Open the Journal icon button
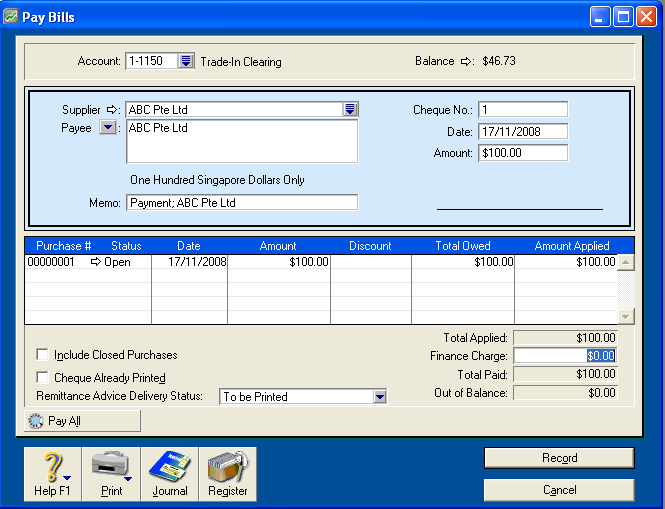The image size is (665, 509). coord(170,474)
